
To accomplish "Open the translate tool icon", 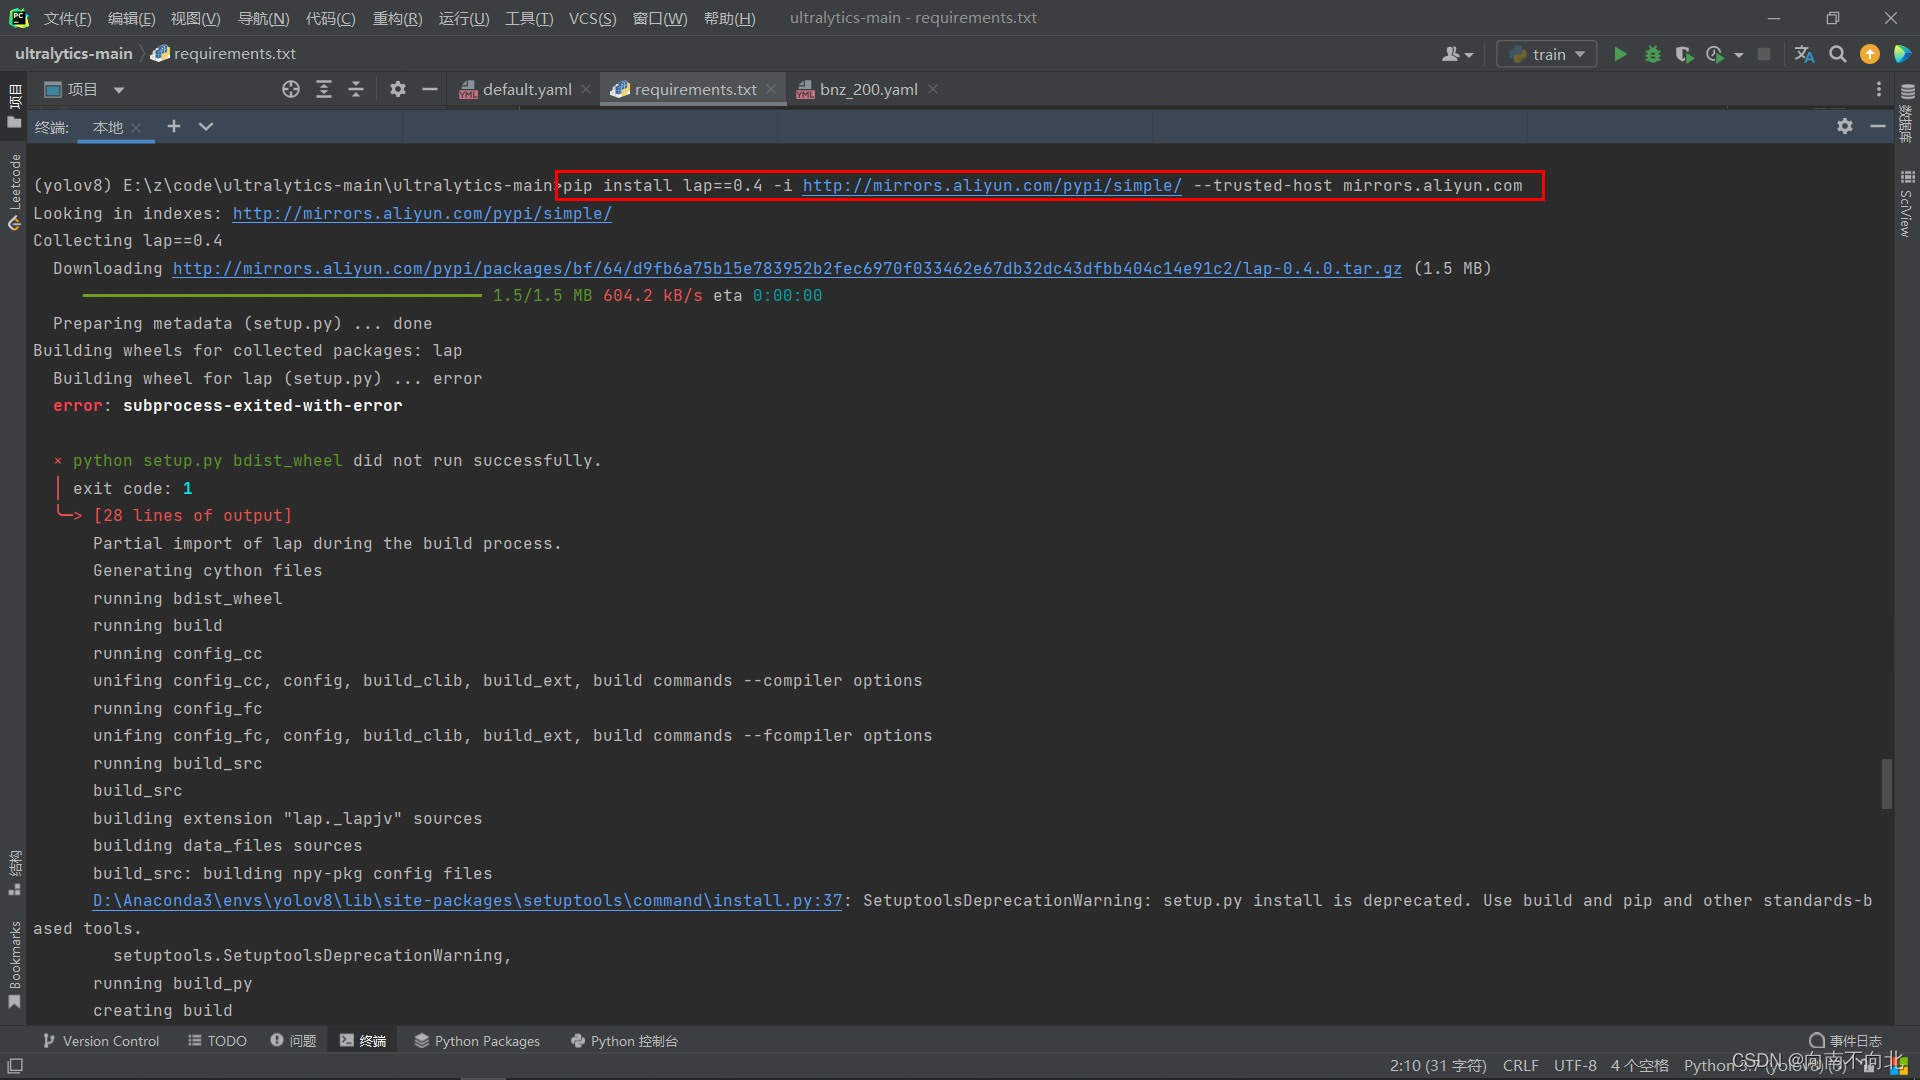I will point(1804,54).
